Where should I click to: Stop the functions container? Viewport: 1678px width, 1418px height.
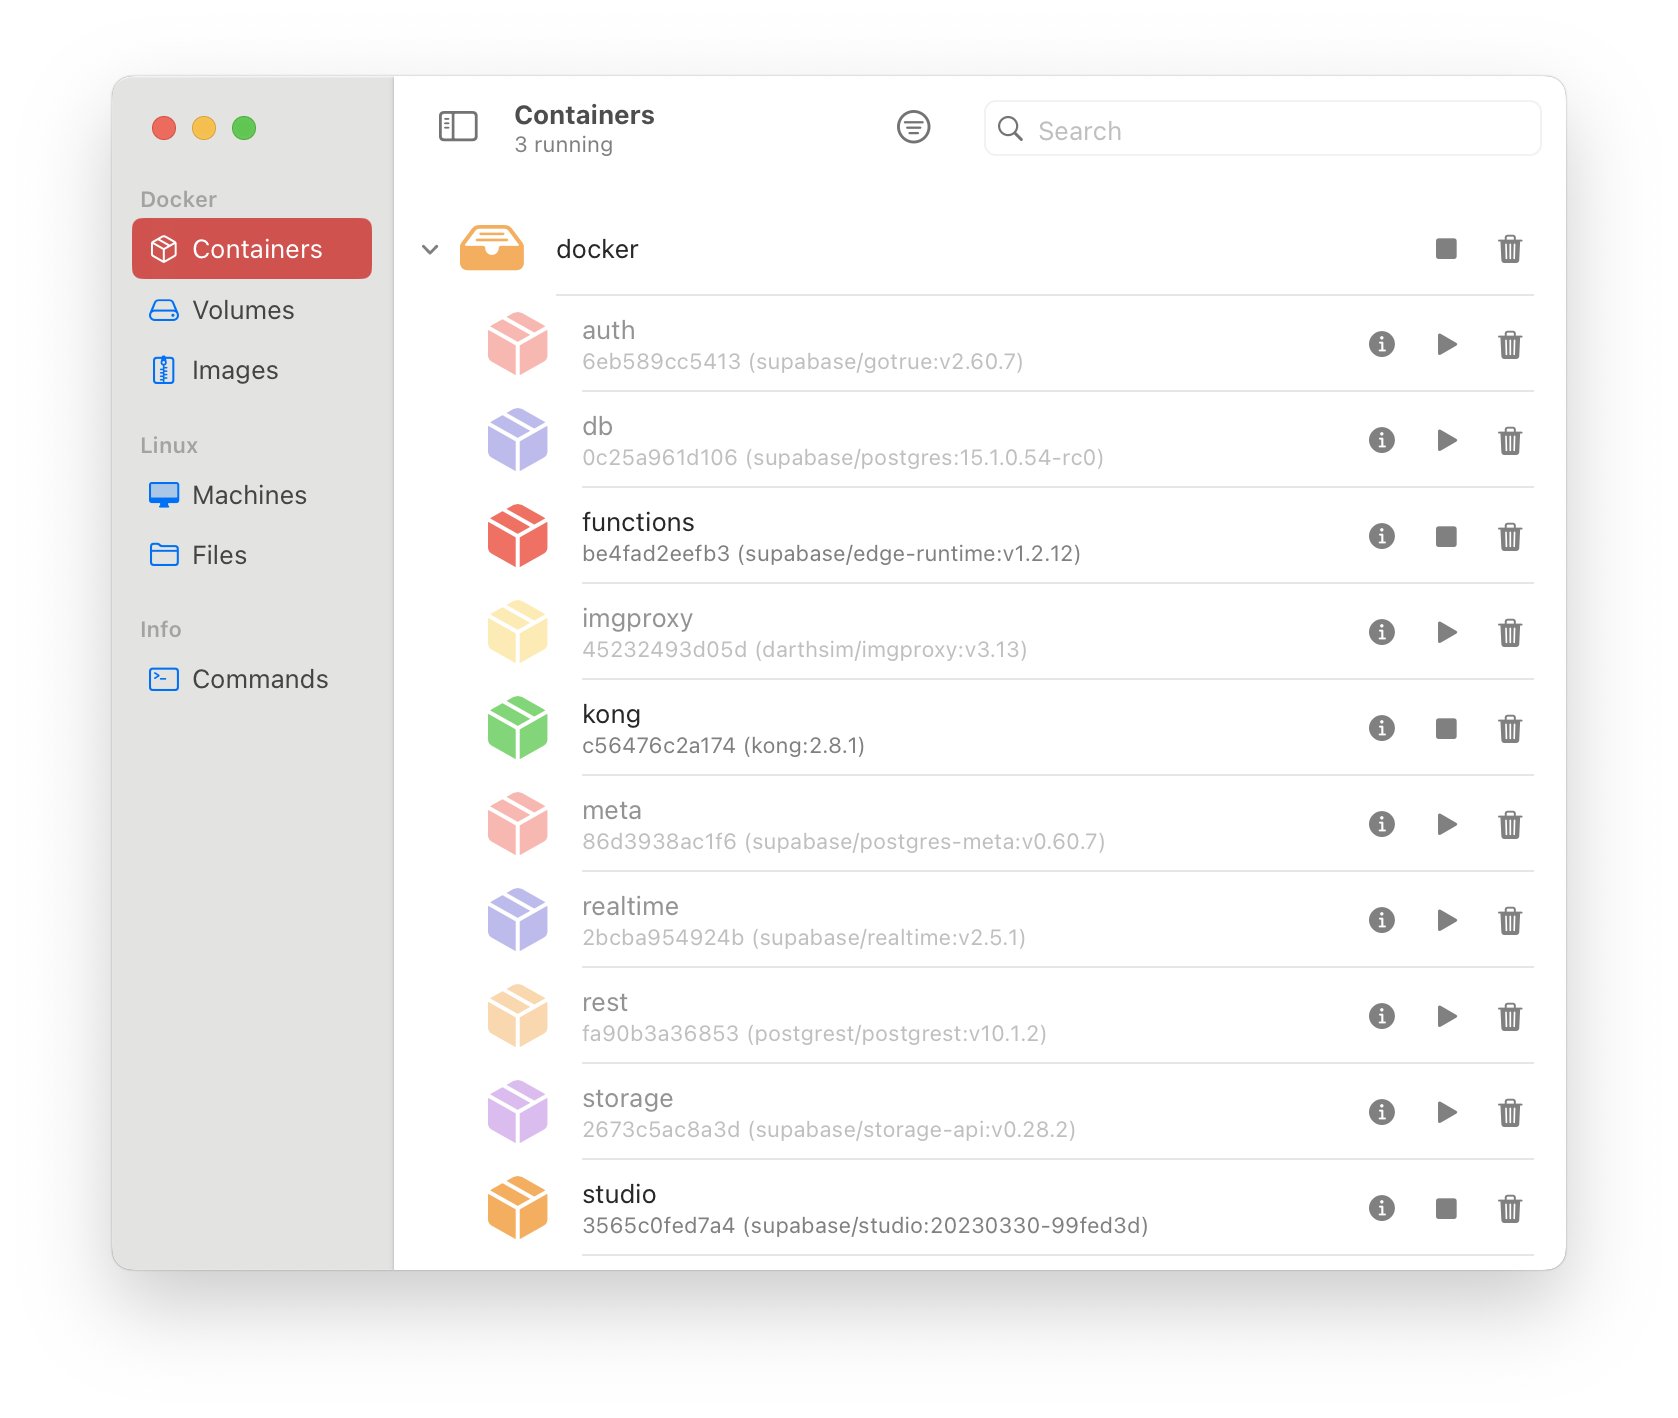click(1446, 536)
